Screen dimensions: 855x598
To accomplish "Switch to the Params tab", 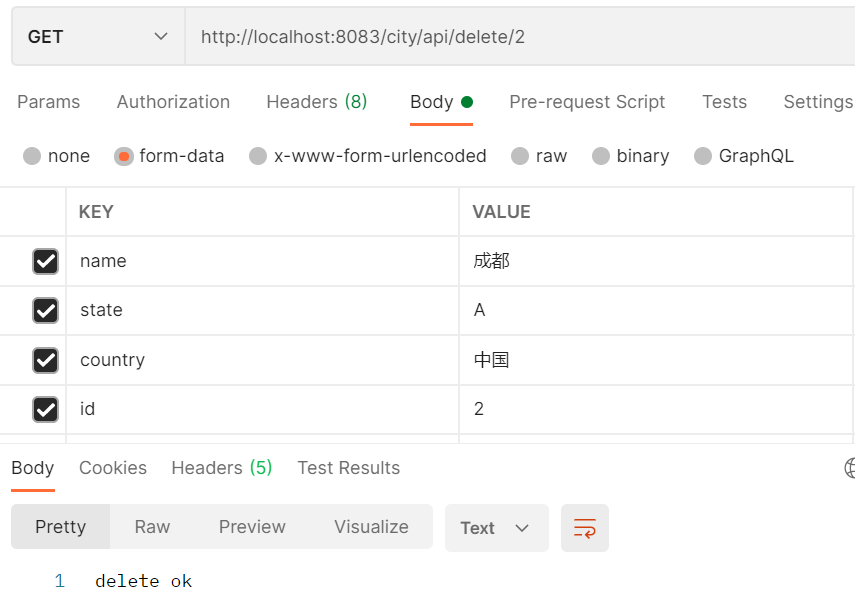I will 49,102.
